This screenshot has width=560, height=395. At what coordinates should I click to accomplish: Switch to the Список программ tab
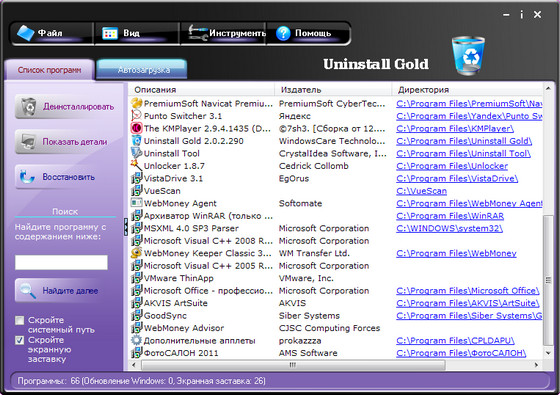[x=49, y=70]
